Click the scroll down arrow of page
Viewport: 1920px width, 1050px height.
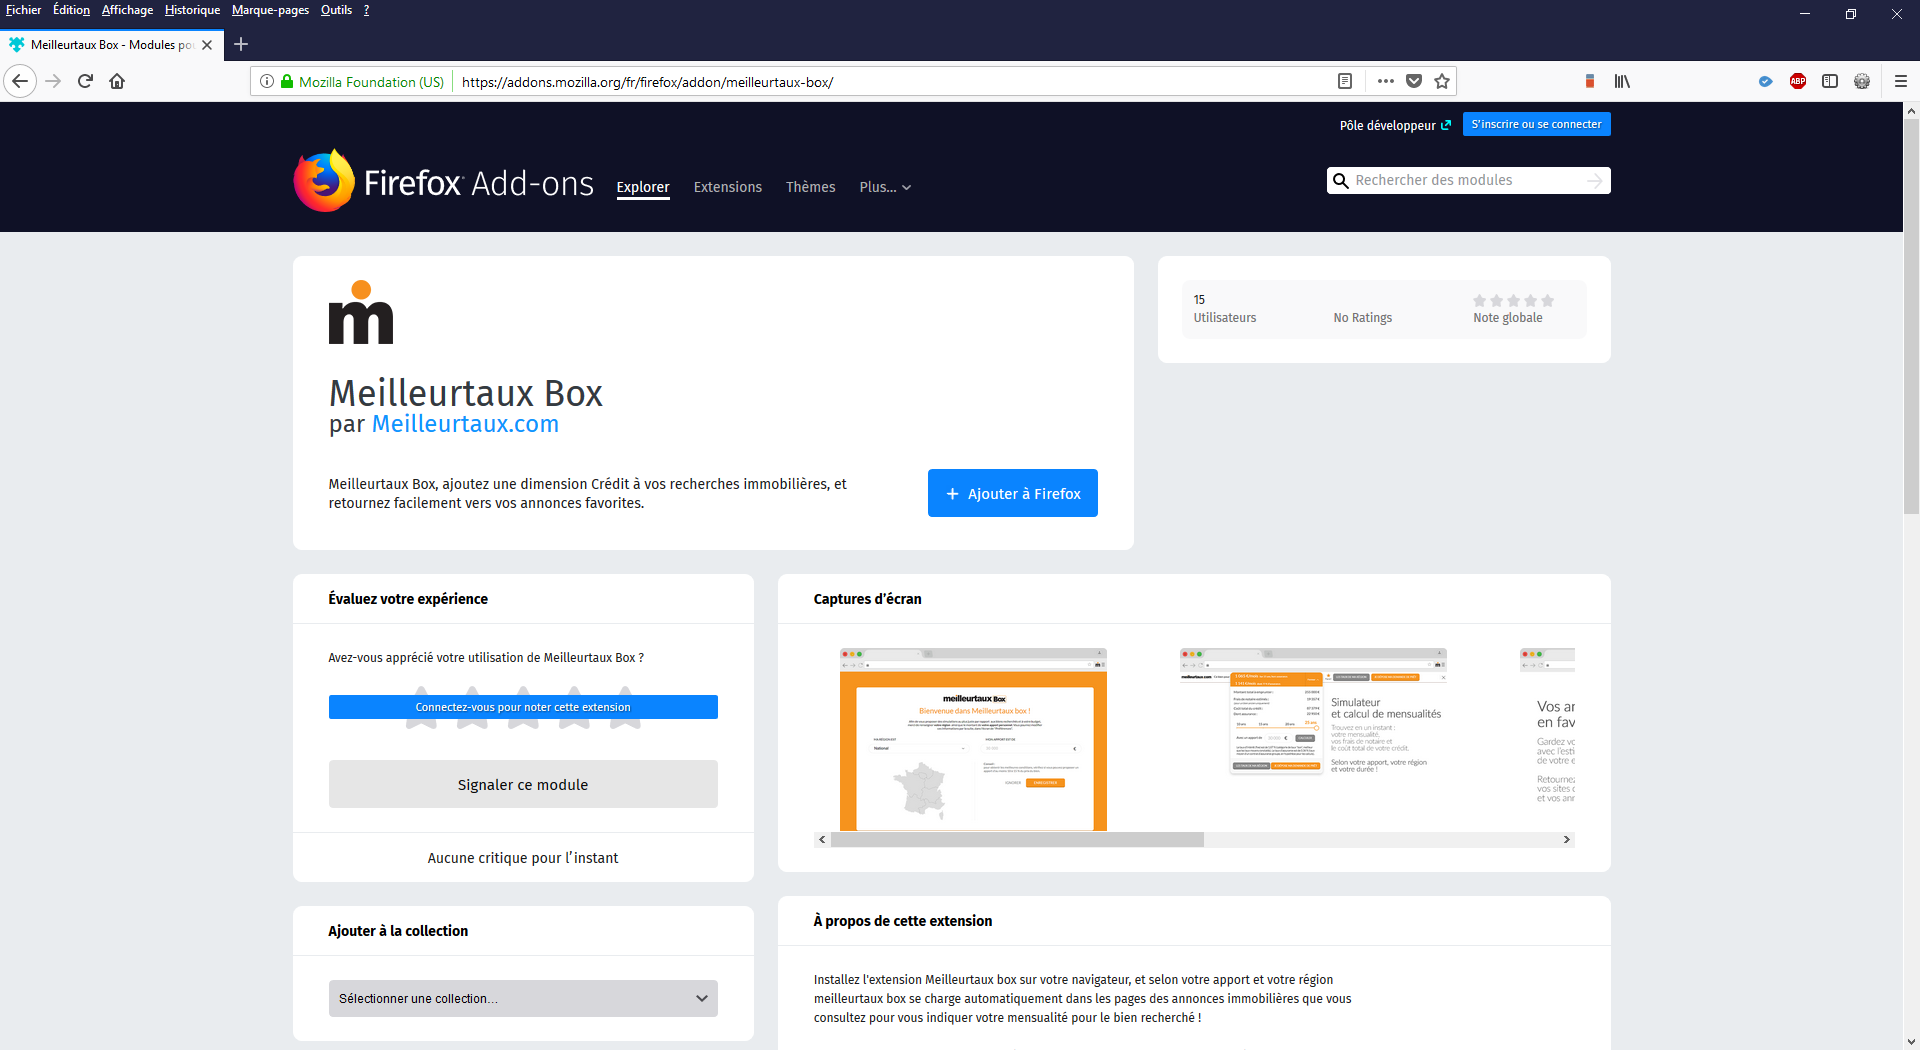click(x=1911, y=1041)
